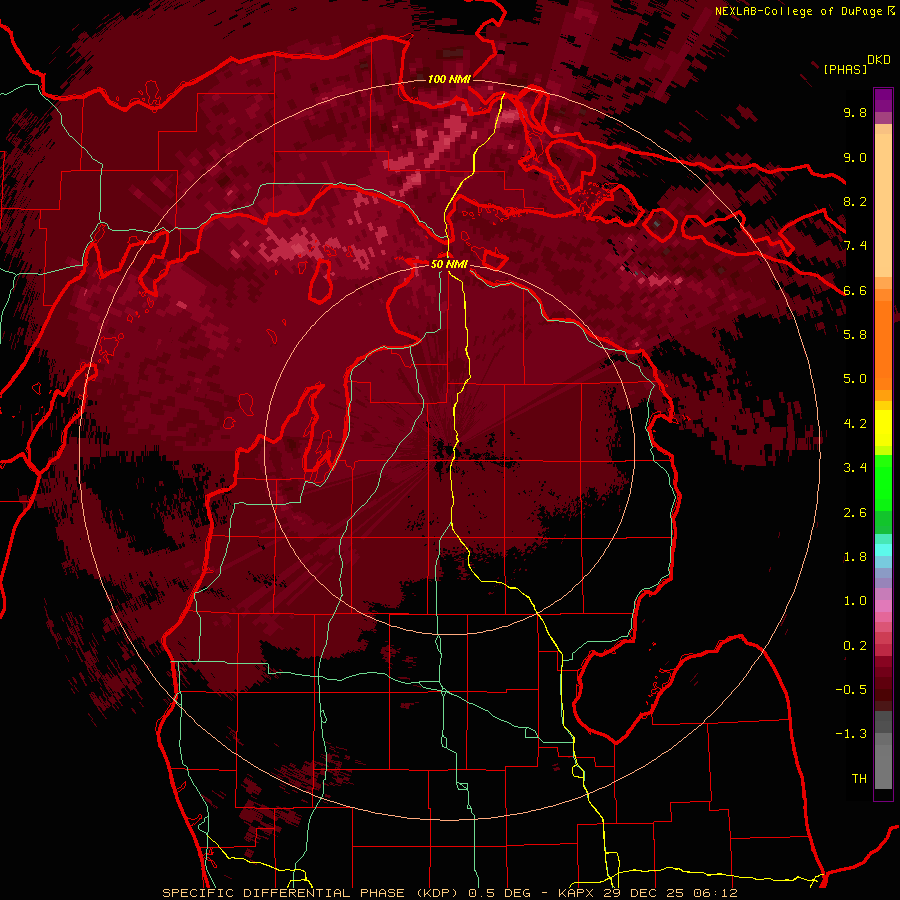Click the 3.4 value on the color scale
This screenshot has height=900, width=900.
tap(855, 468)
